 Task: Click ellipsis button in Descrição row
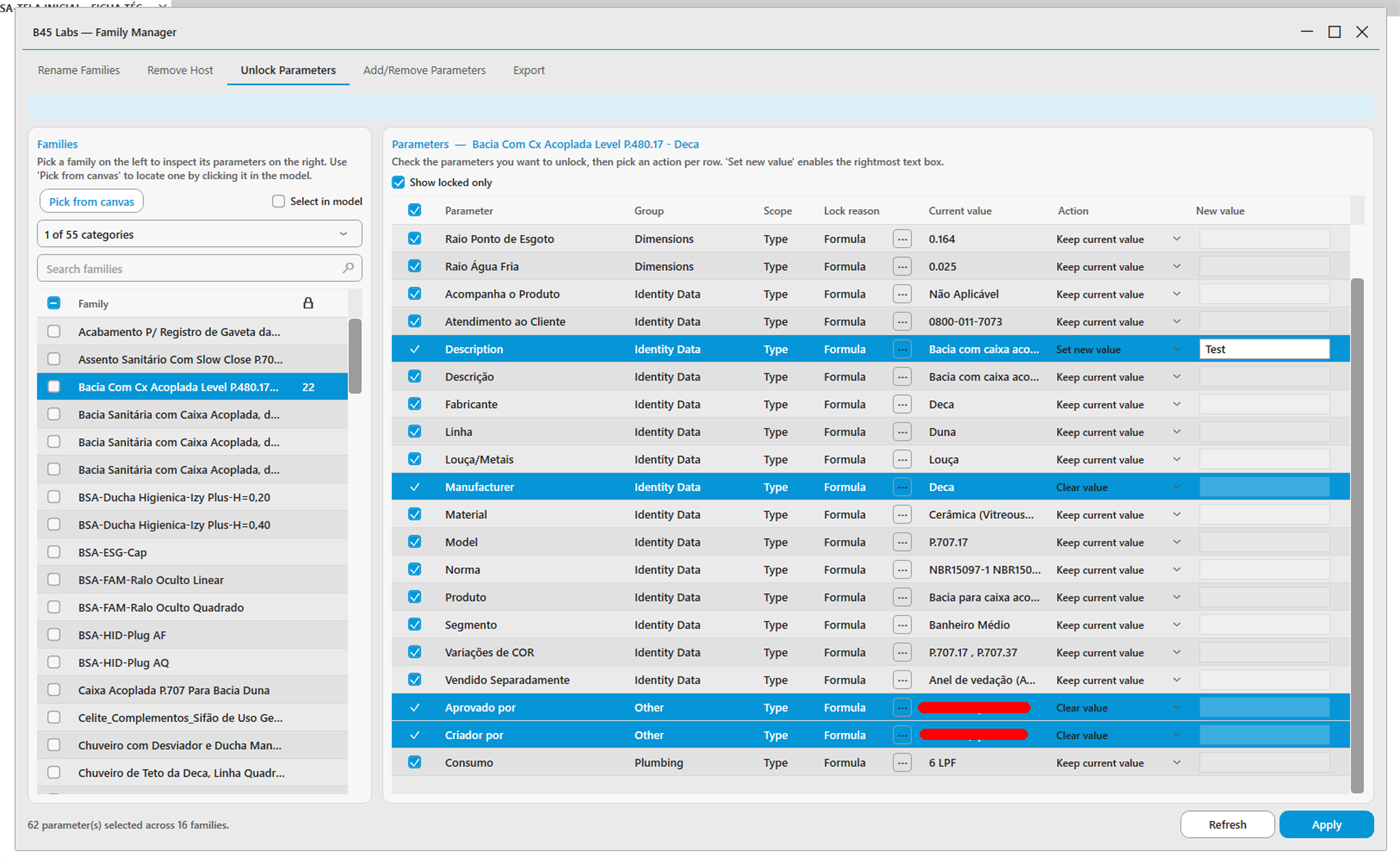[903, 377]
